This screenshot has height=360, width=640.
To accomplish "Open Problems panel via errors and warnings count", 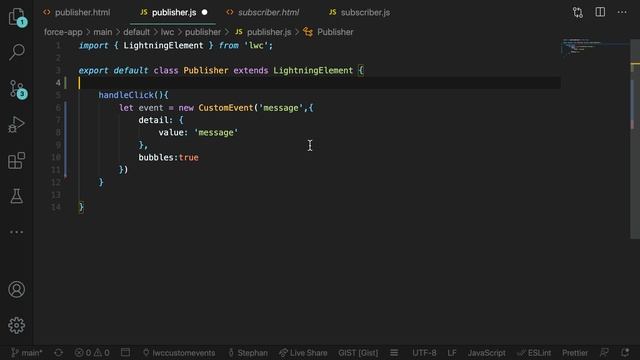I will [92, 353].
